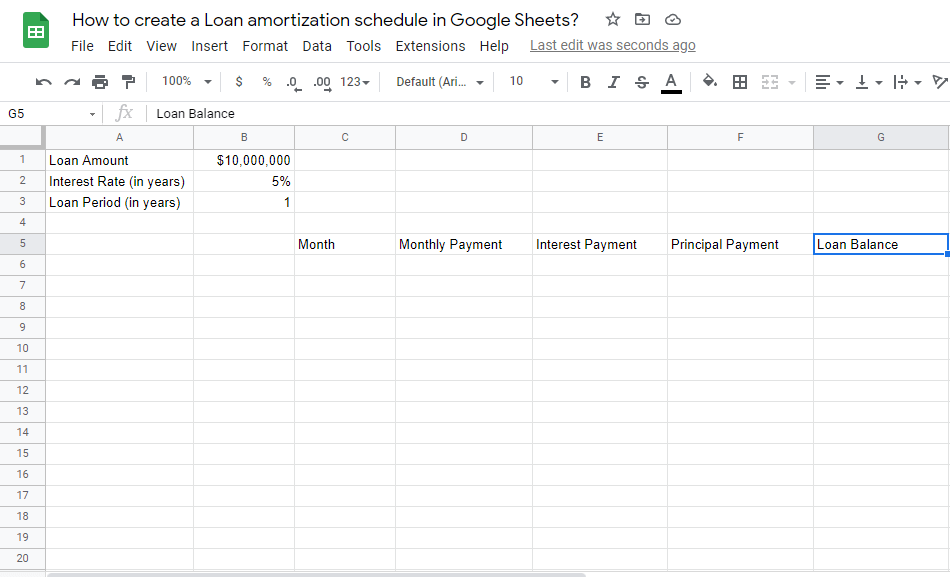Expand the name box dropdown arrow
This screenshot has height=577, width=950.
92,114
